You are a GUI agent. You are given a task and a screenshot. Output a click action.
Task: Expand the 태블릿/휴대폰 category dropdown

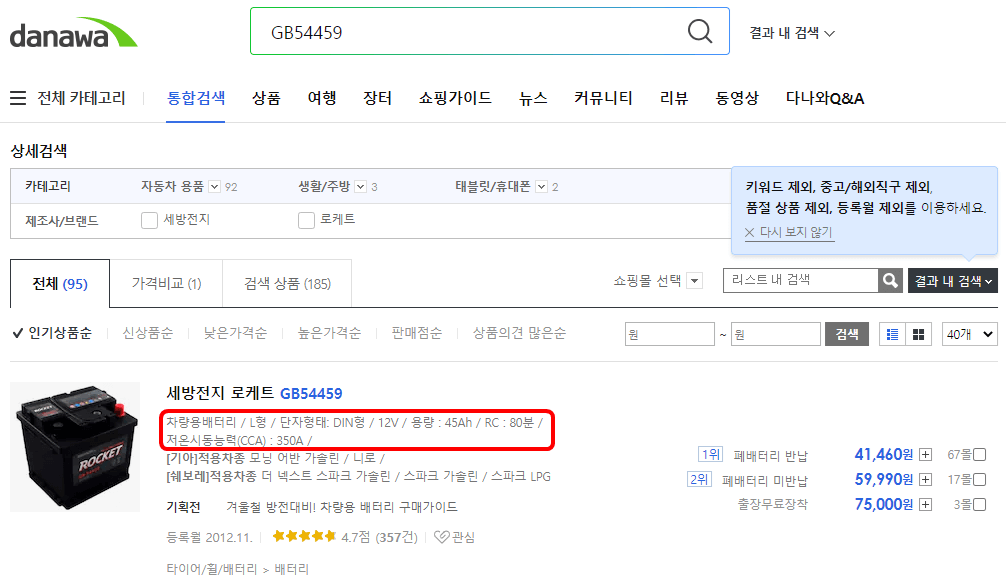(x=541, y=187)
